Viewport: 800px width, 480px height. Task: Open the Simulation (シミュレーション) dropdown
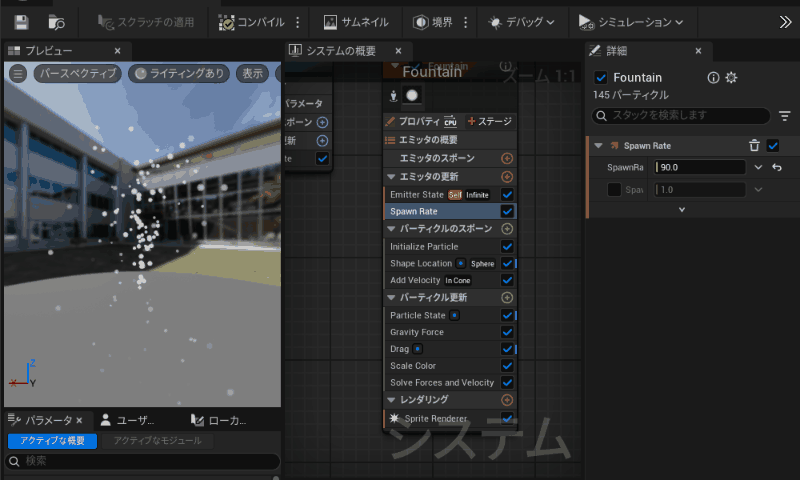coord(632,22)
